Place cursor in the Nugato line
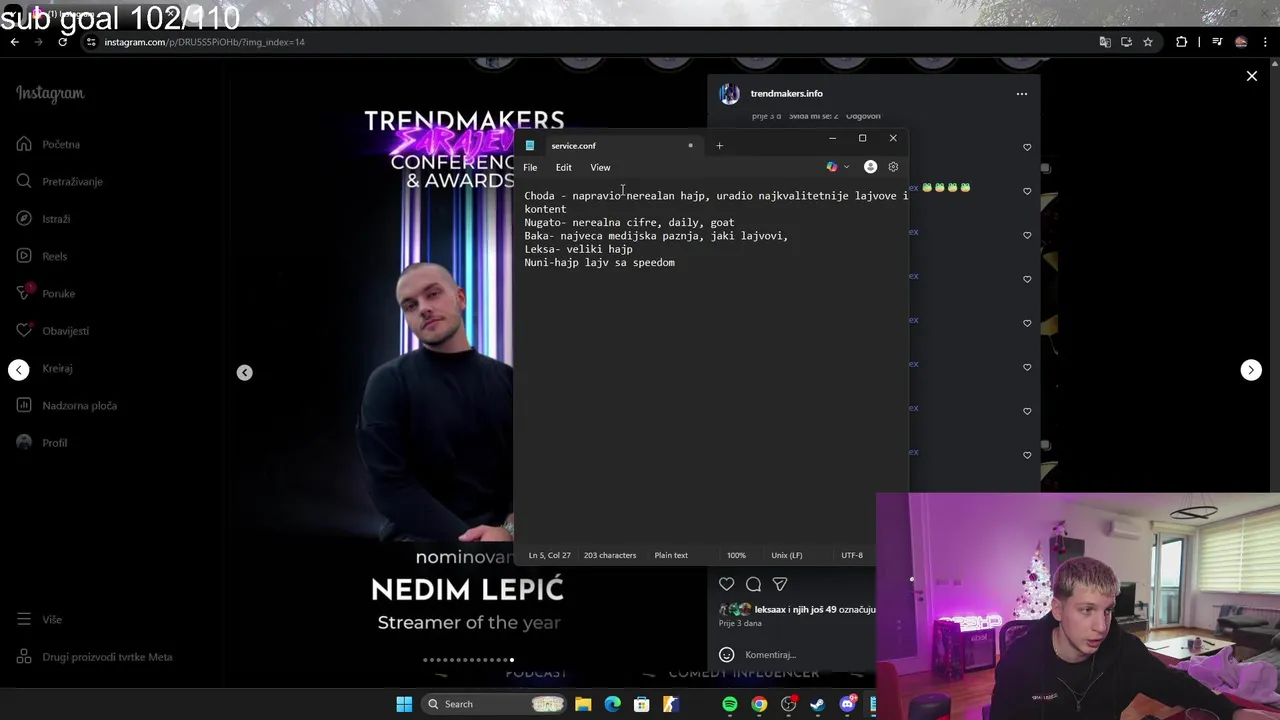The width and height of the screenshot is (1280, 720). point(629,222)
